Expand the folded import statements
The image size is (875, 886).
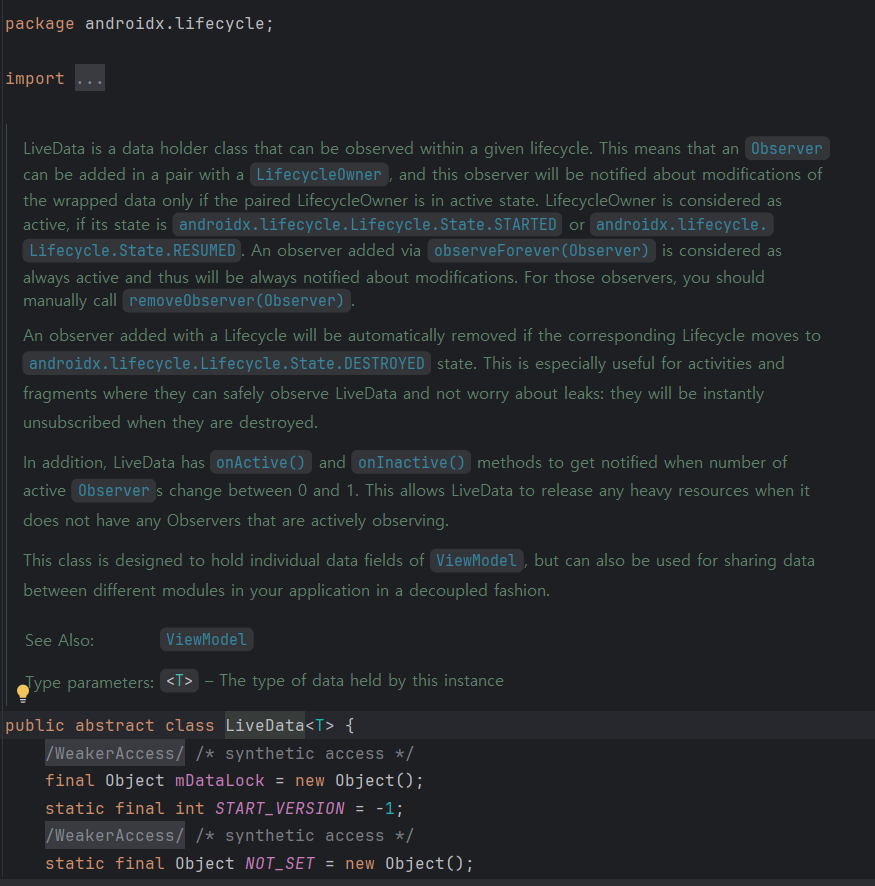(x=90, y=79)
